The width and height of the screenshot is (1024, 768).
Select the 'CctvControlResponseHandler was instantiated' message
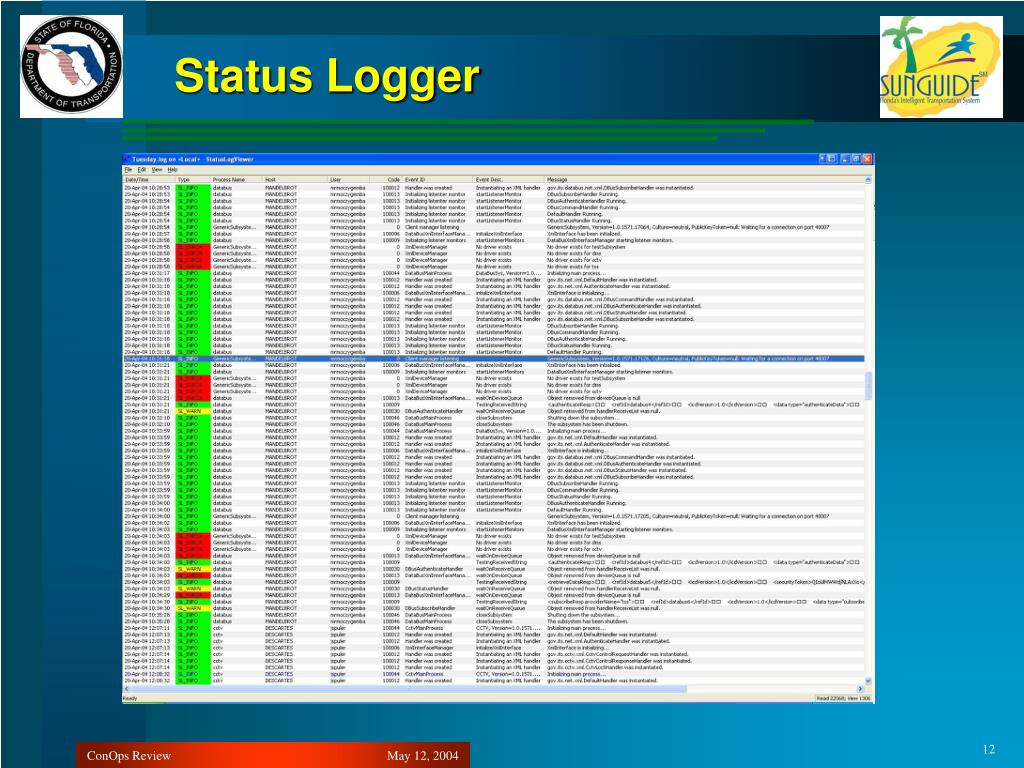pyautogui.click(x=619, y=661)
